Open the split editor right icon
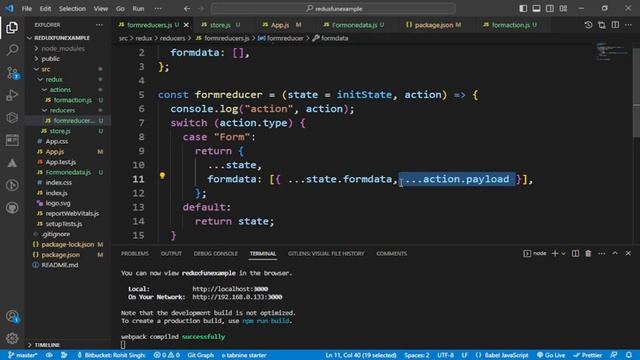The width and height of the screenshot is (640, 360). click(615, 25)
